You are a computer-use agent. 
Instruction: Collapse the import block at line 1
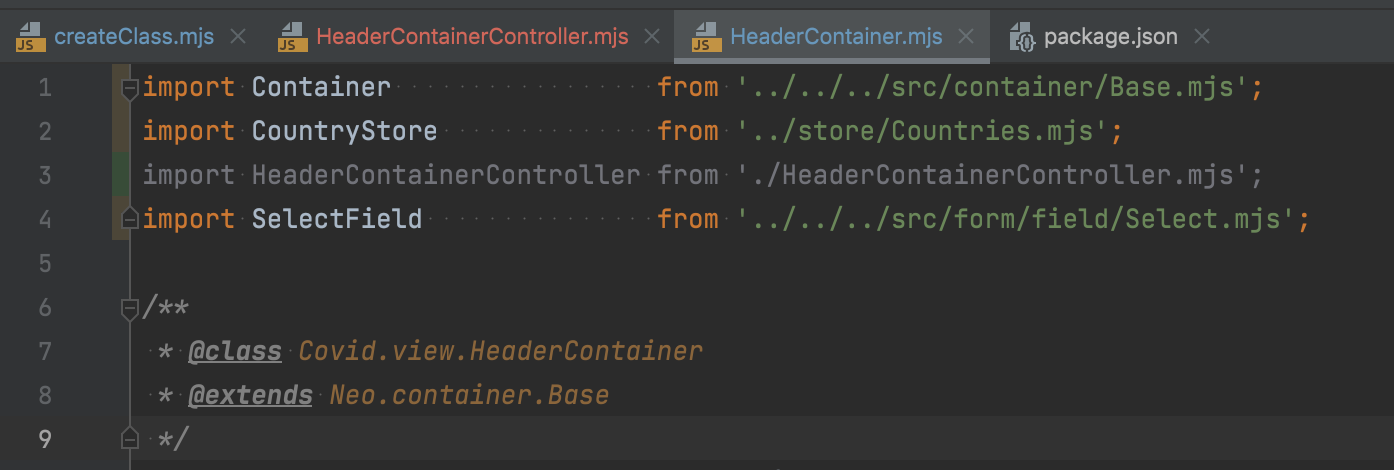(x=129, y=89)
